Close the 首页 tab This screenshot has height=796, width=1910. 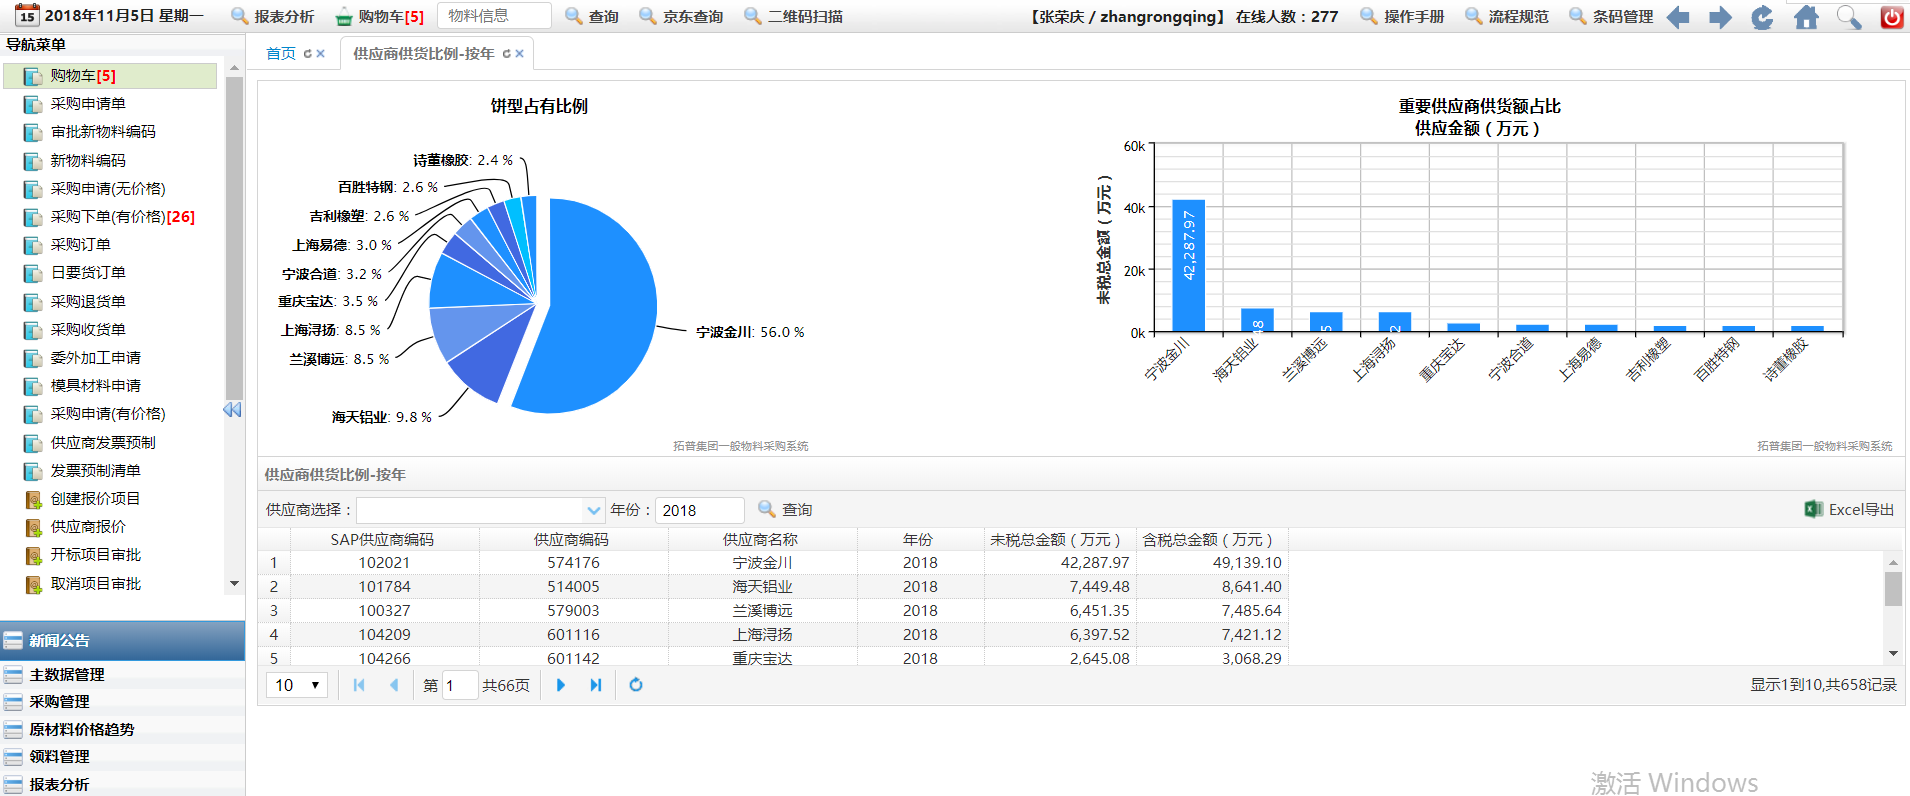point(321,54)
